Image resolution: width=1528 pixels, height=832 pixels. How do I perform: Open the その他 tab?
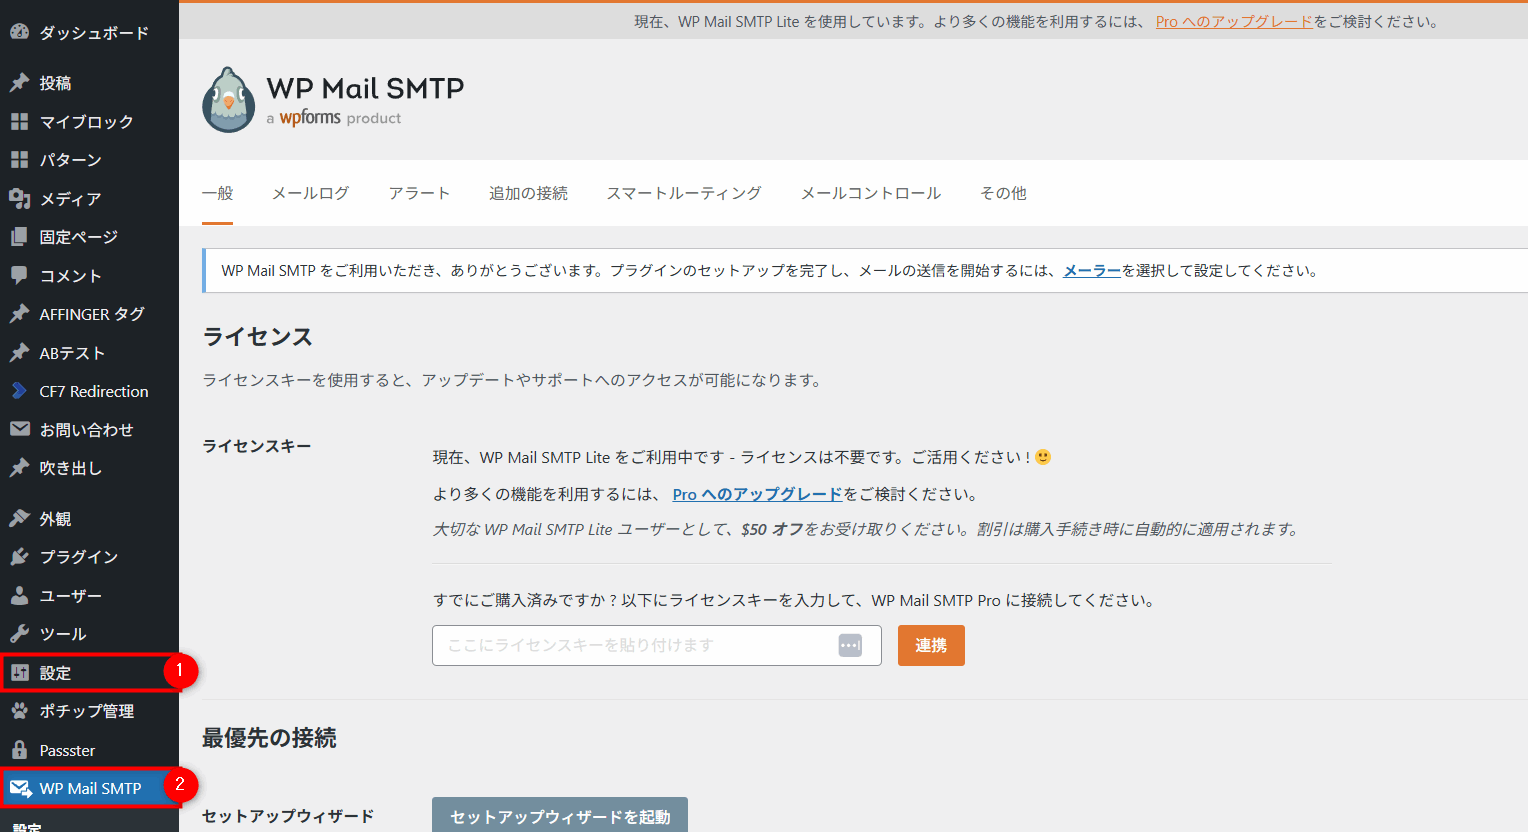(1003, 193)
